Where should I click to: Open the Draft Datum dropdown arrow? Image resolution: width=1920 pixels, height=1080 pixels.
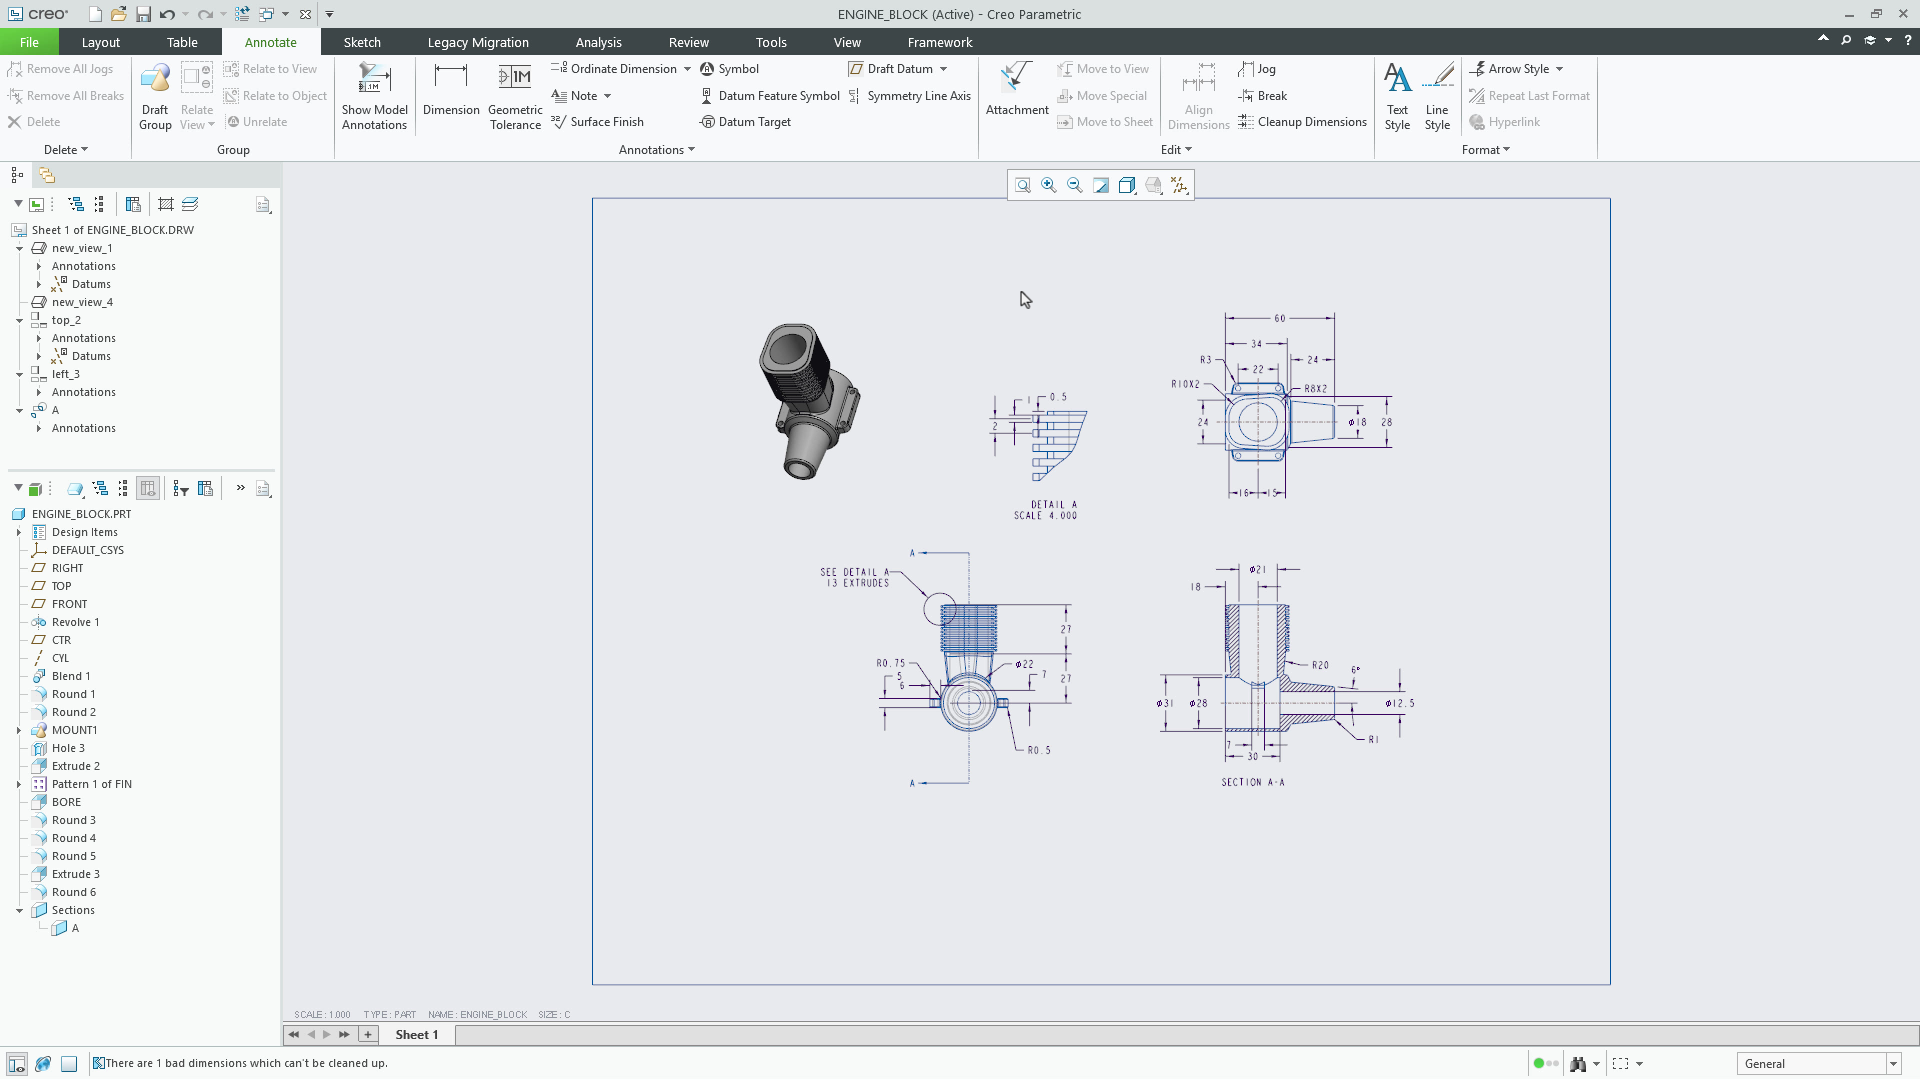(x=943, y=69)
